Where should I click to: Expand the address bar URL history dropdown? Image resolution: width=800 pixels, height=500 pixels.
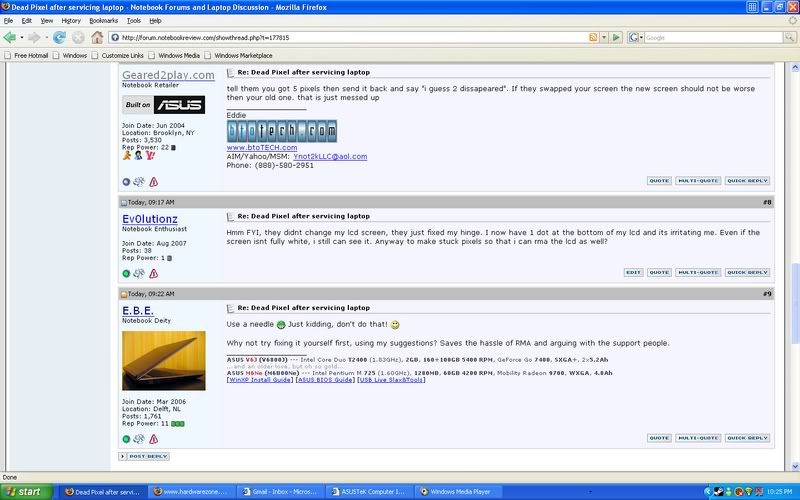tap(604, 37)
